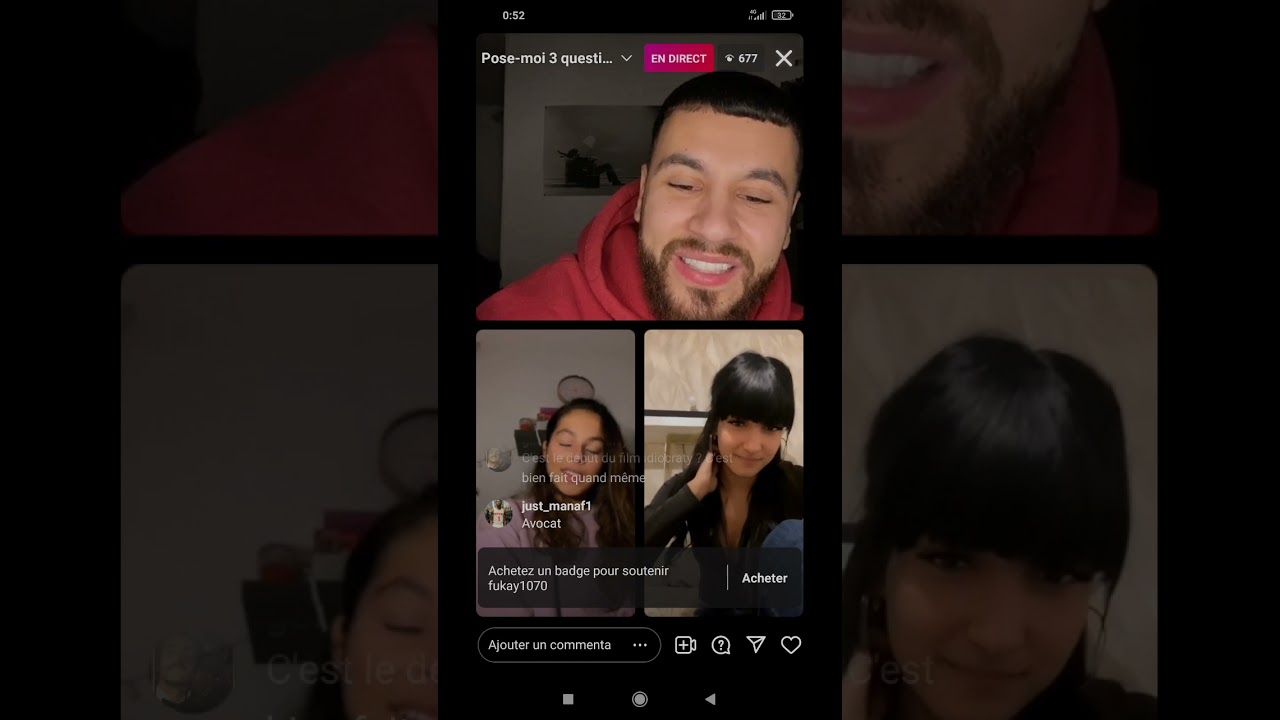Tap the "Achetez un badge pour soutenir" banner text
This screenshot has width=1280, height=720.
coord(579,578)
